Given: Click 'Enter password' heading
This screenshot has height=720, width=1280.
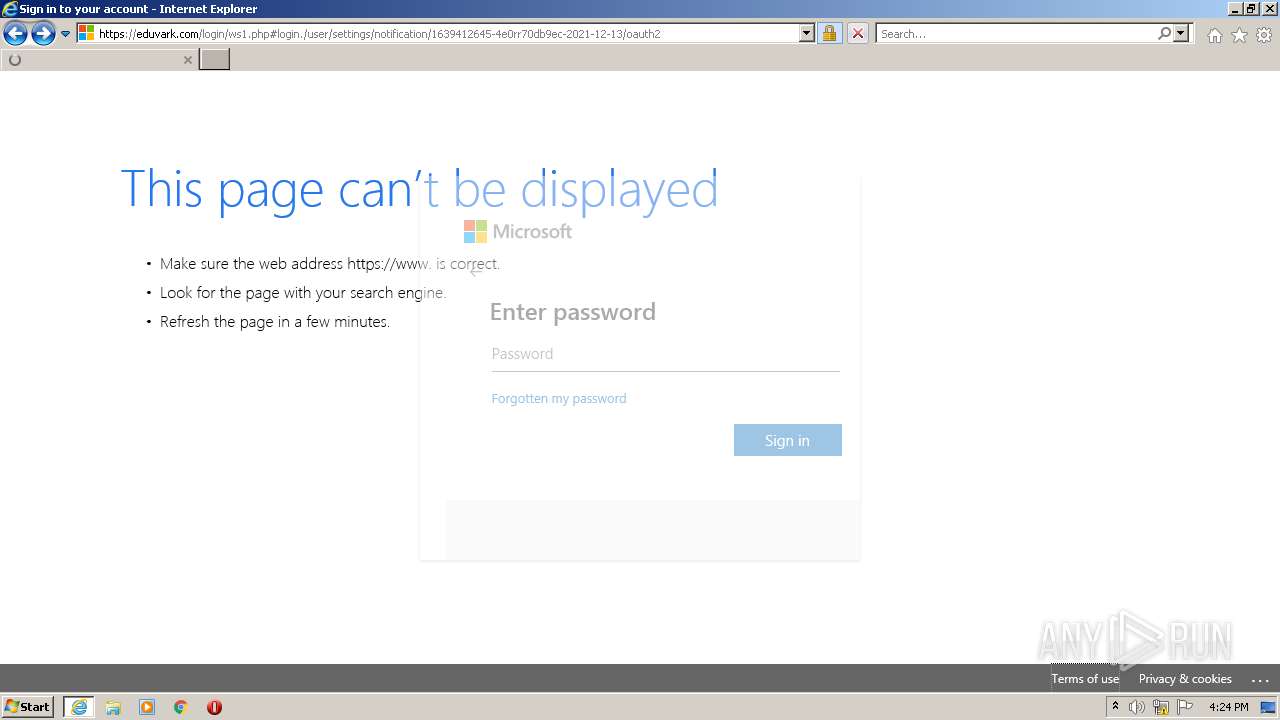Looking at the screenshot, I should 573,312.
